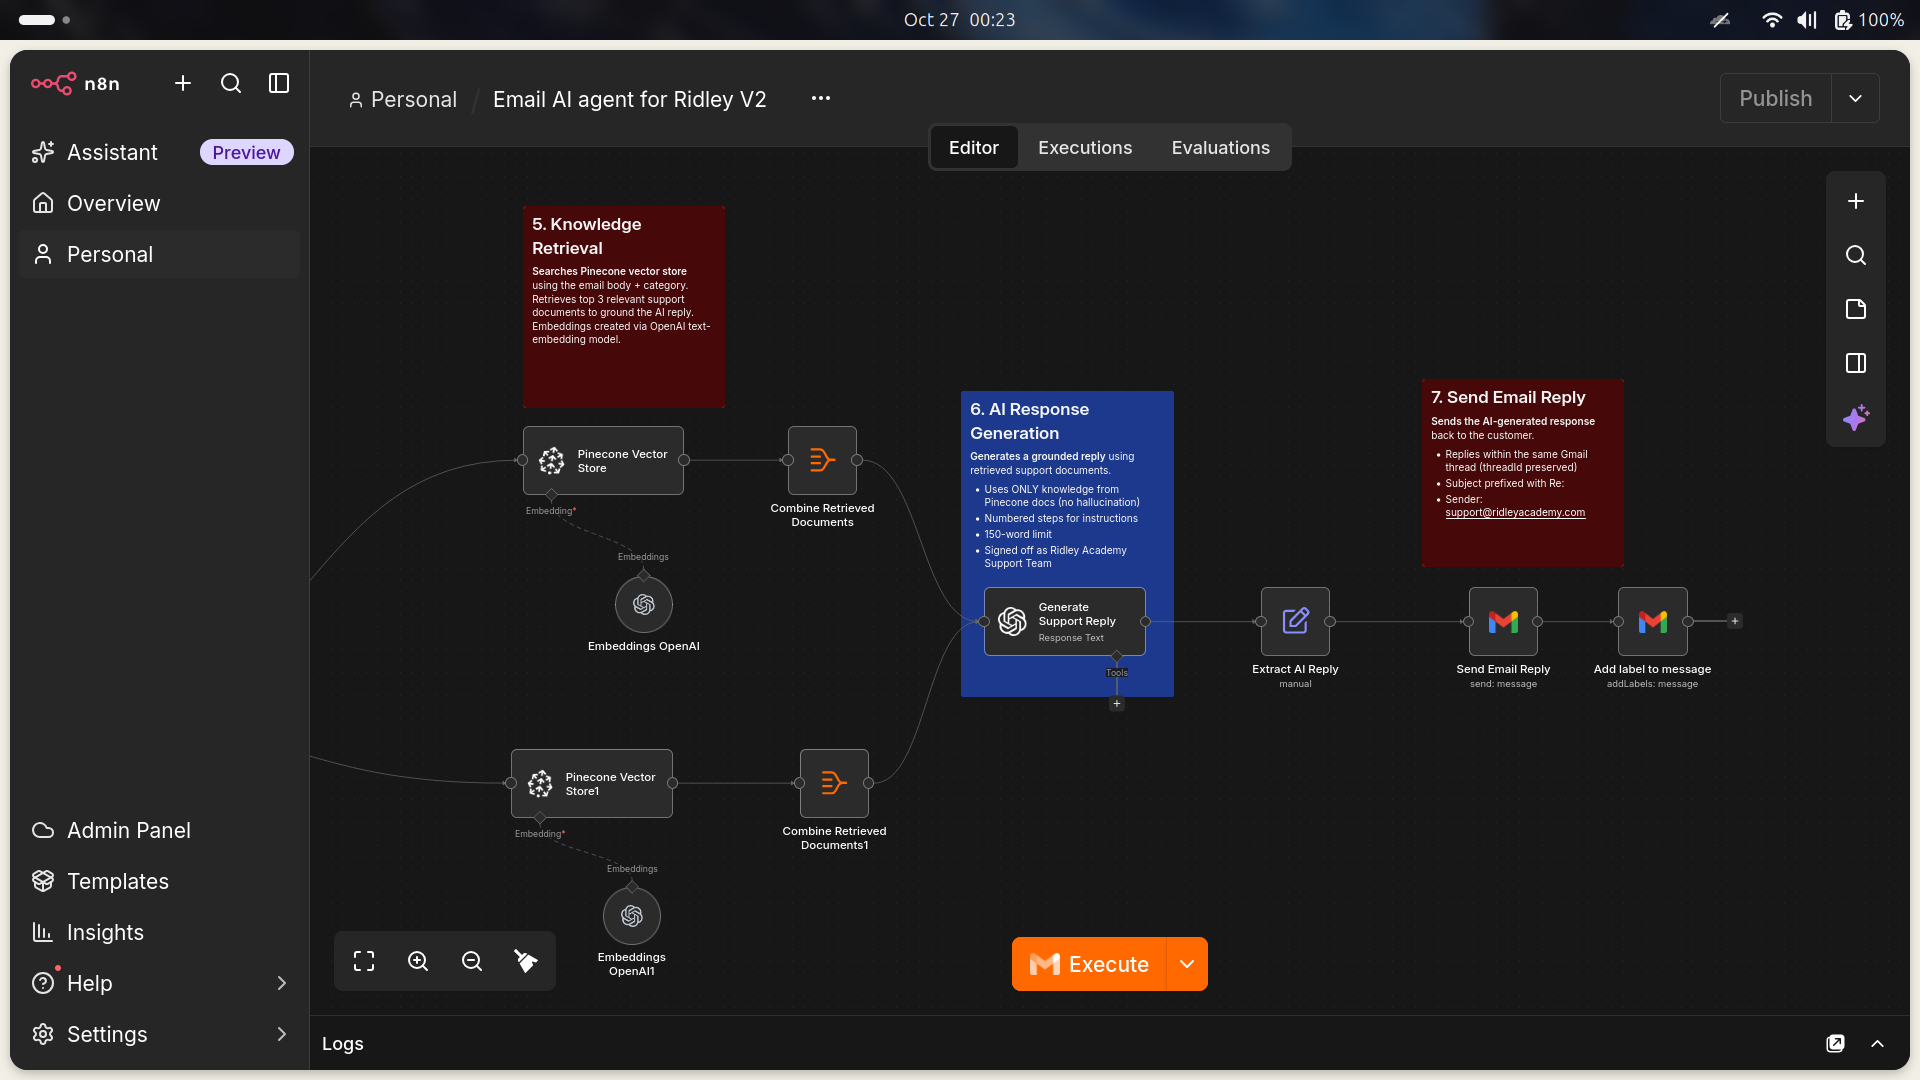Image resolution: width=1920 pixels, height=1080 pixels.
Task: Switch to Editor tab
Action: (974, 147)
